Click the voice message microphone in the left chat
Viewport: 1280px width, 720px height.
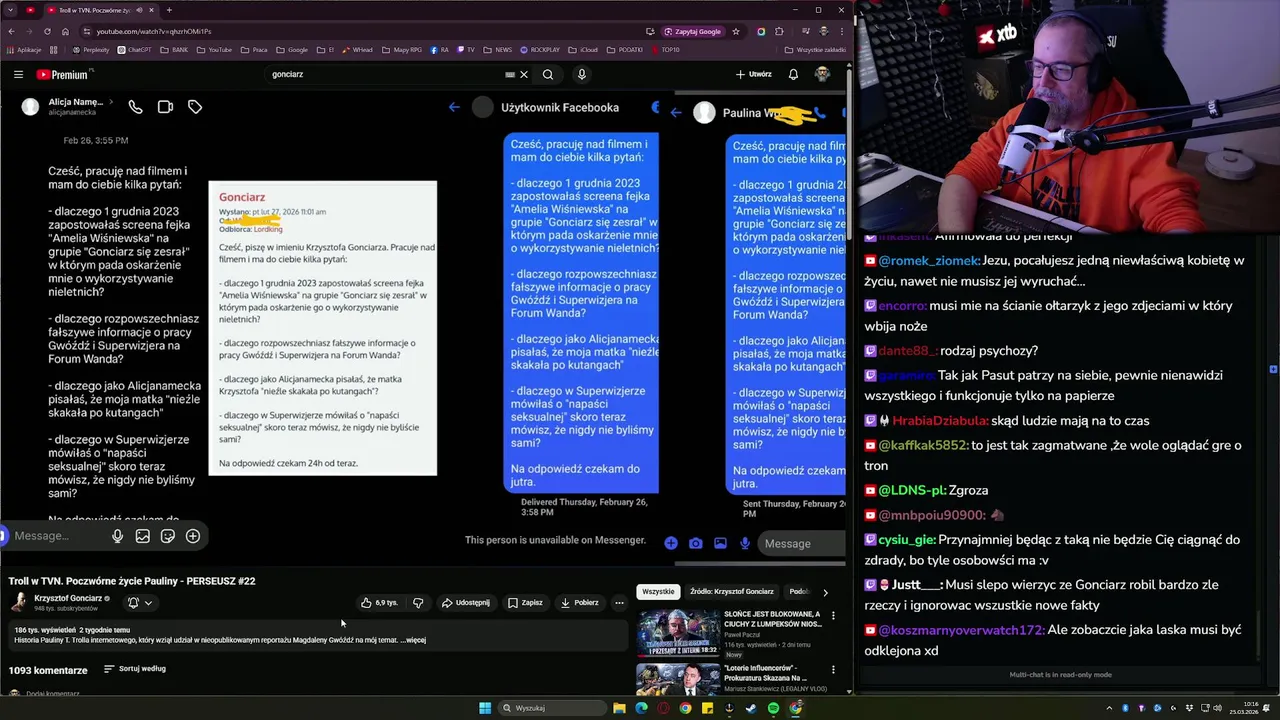tap(117, 536)
